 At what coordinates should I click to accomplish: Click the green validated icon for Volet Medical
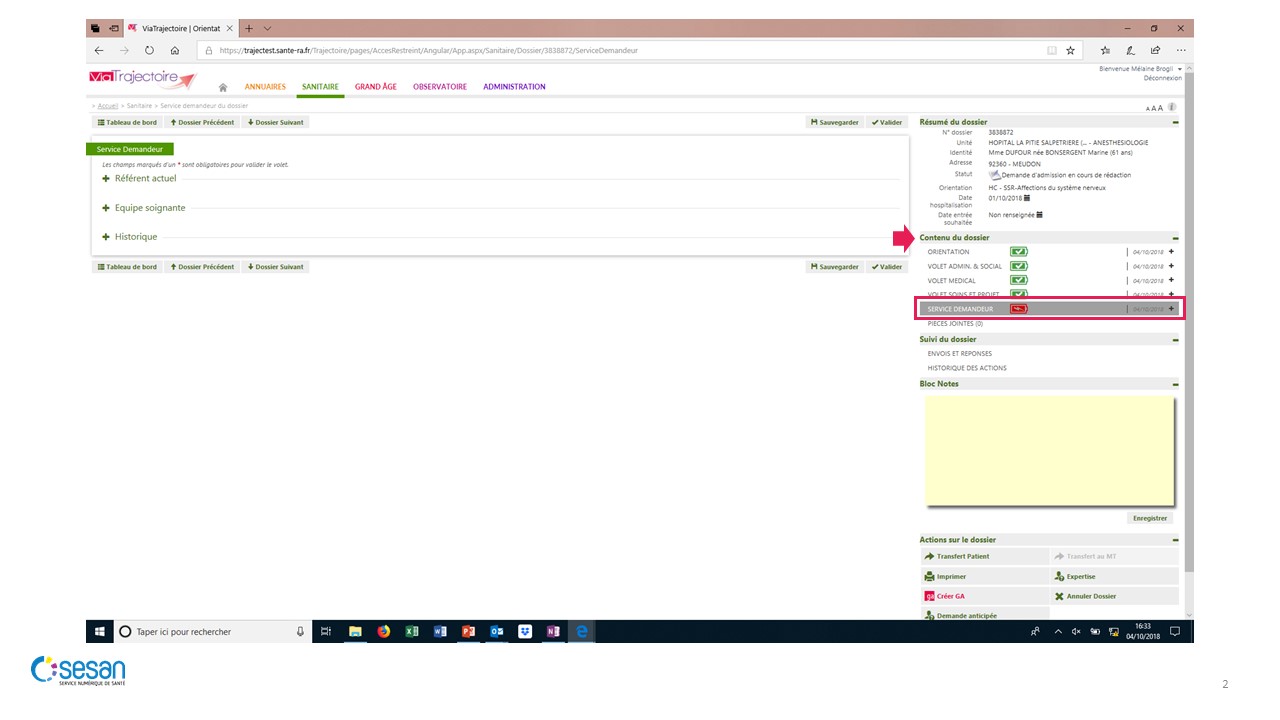(1018, 281)
